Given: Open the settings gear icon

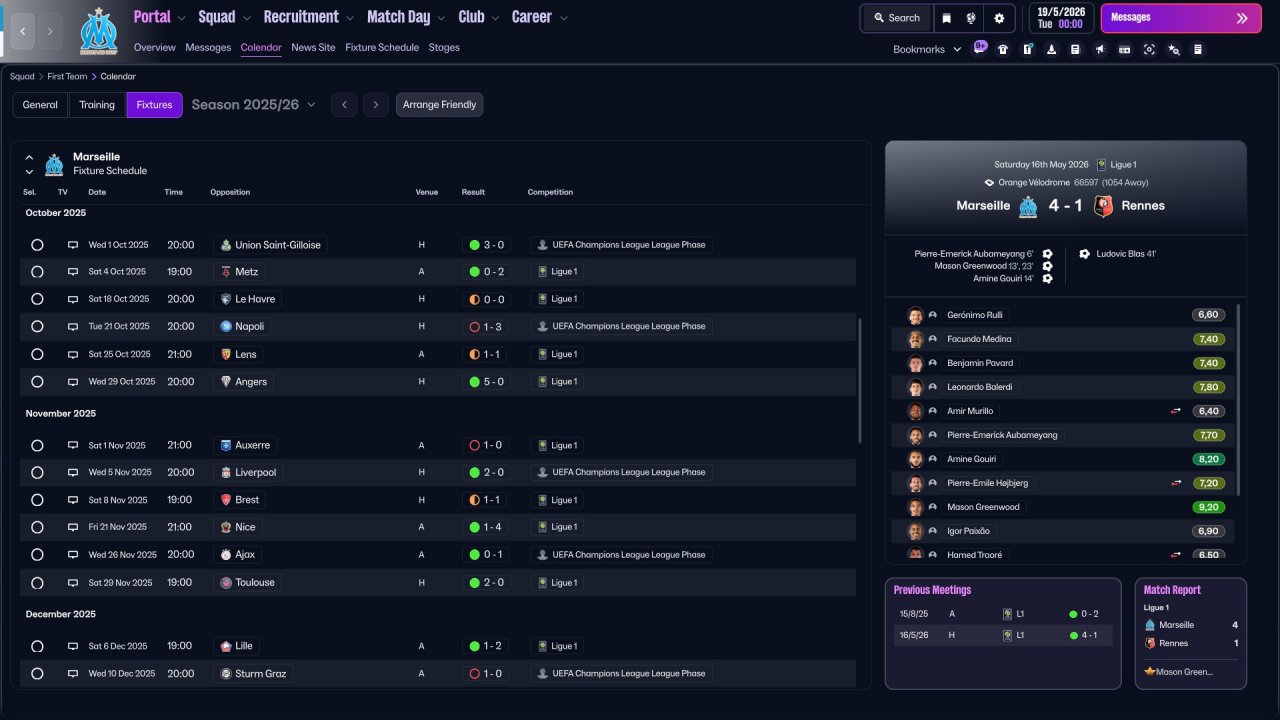Looking at the screenshot, I should [x=999, y=18].
